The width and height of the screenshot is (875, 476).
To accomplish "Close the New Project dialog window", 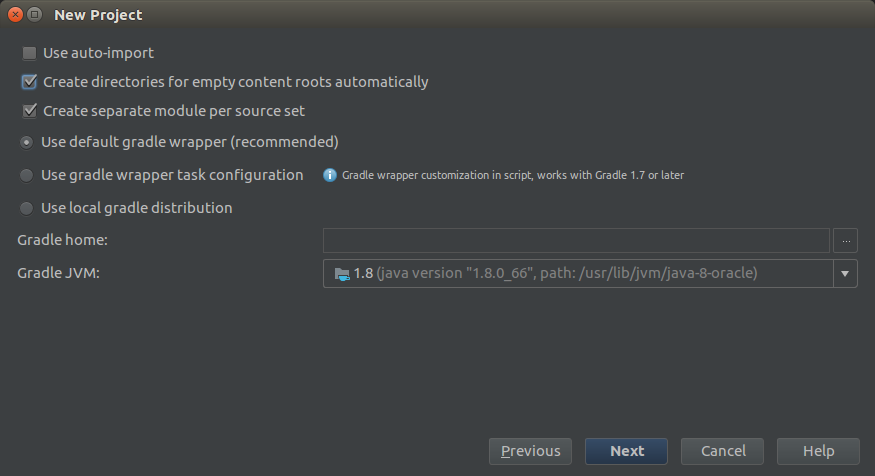I will 16,15.
